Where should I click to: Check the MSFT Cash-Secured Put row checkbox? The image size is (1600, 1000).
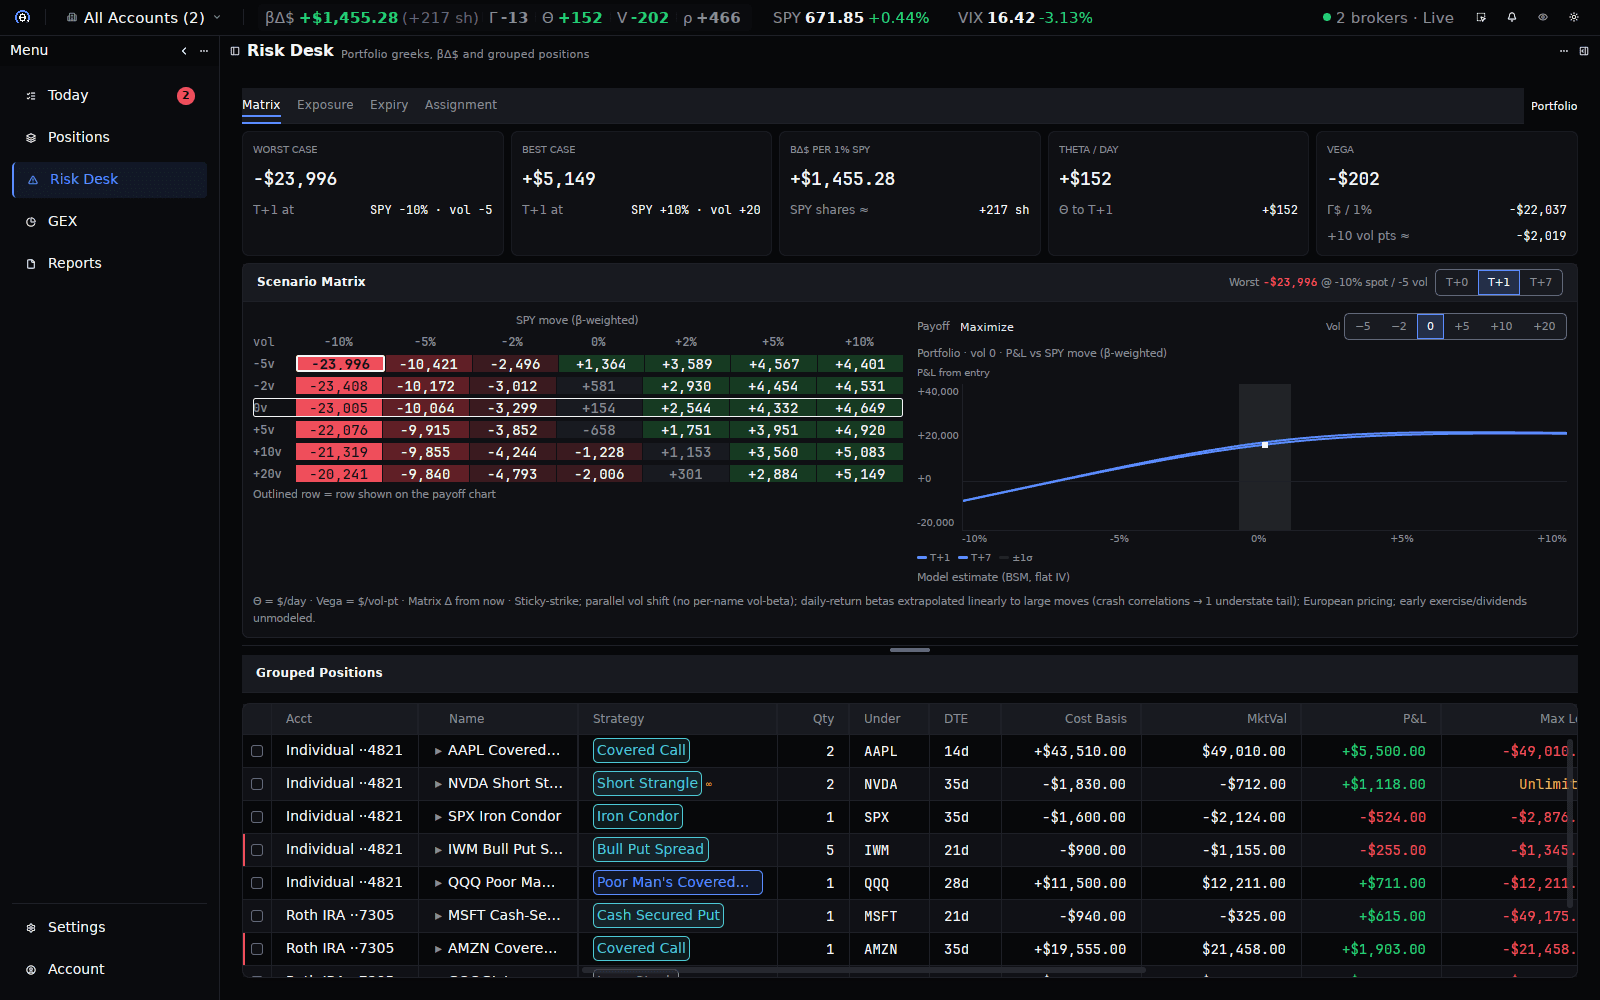[257, 916]
